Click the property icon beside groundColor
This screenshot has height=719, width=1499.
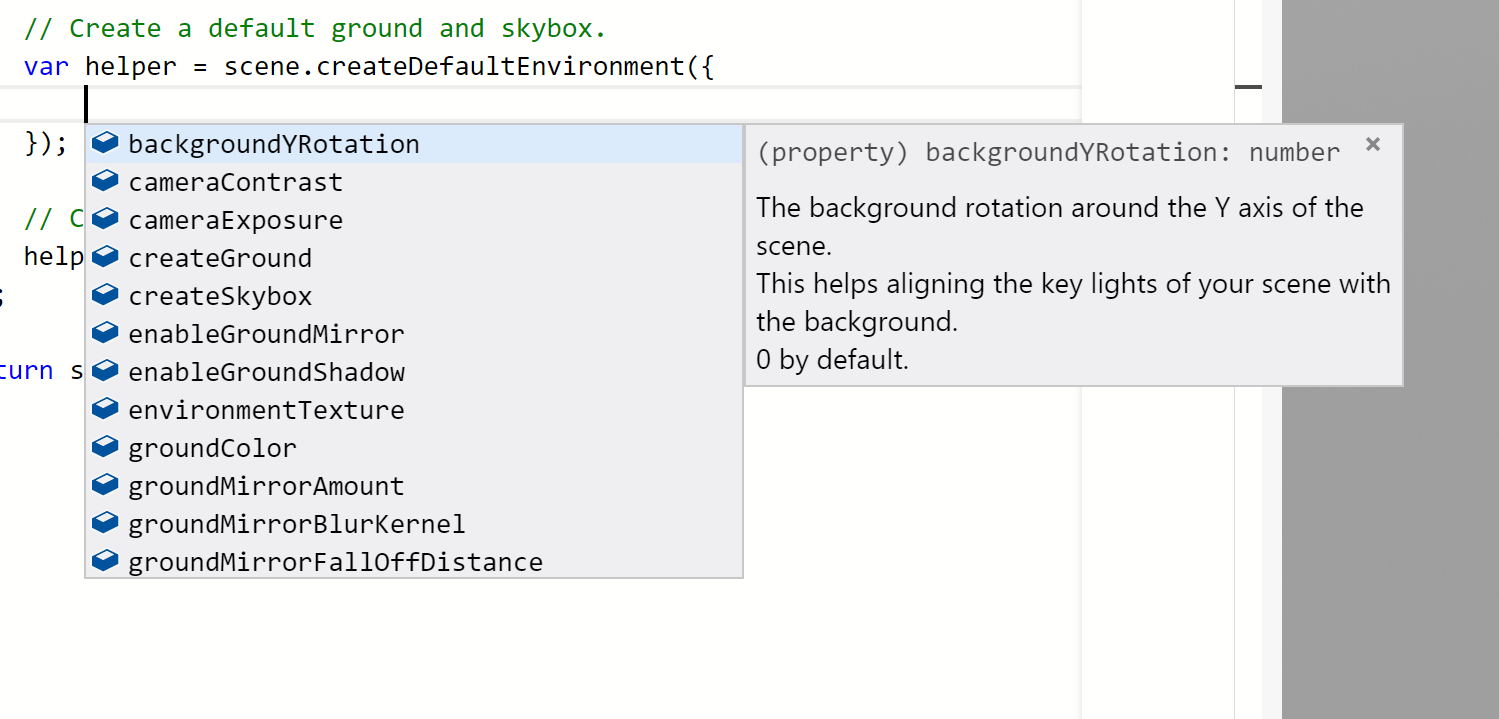point(105,448)
